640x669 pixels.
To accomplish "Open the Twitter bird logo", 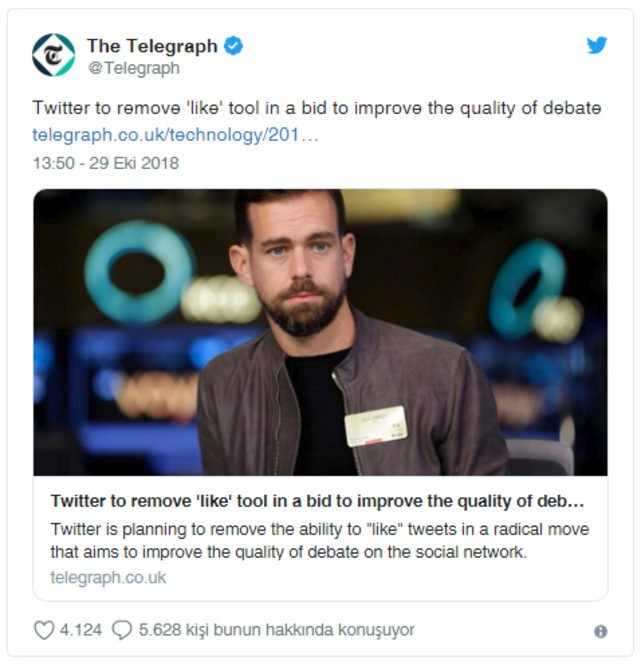I will pyautogui.click(x=596, y=45).
